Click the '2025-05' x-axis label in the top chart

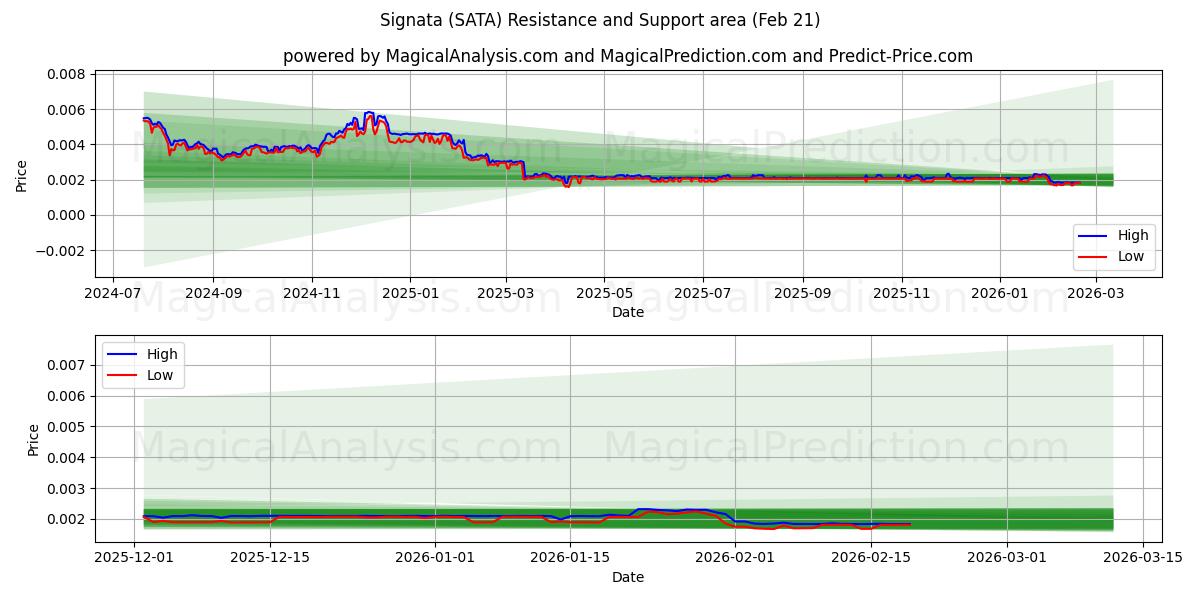pos(605,295)
